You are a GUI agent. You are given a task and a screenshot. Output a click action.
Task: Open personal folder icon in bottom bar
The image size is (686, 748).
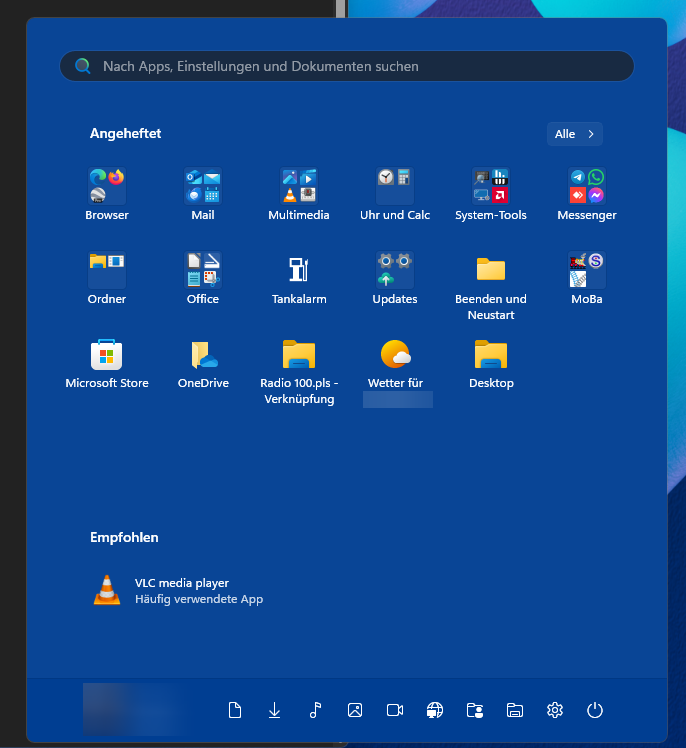(475, 710)
